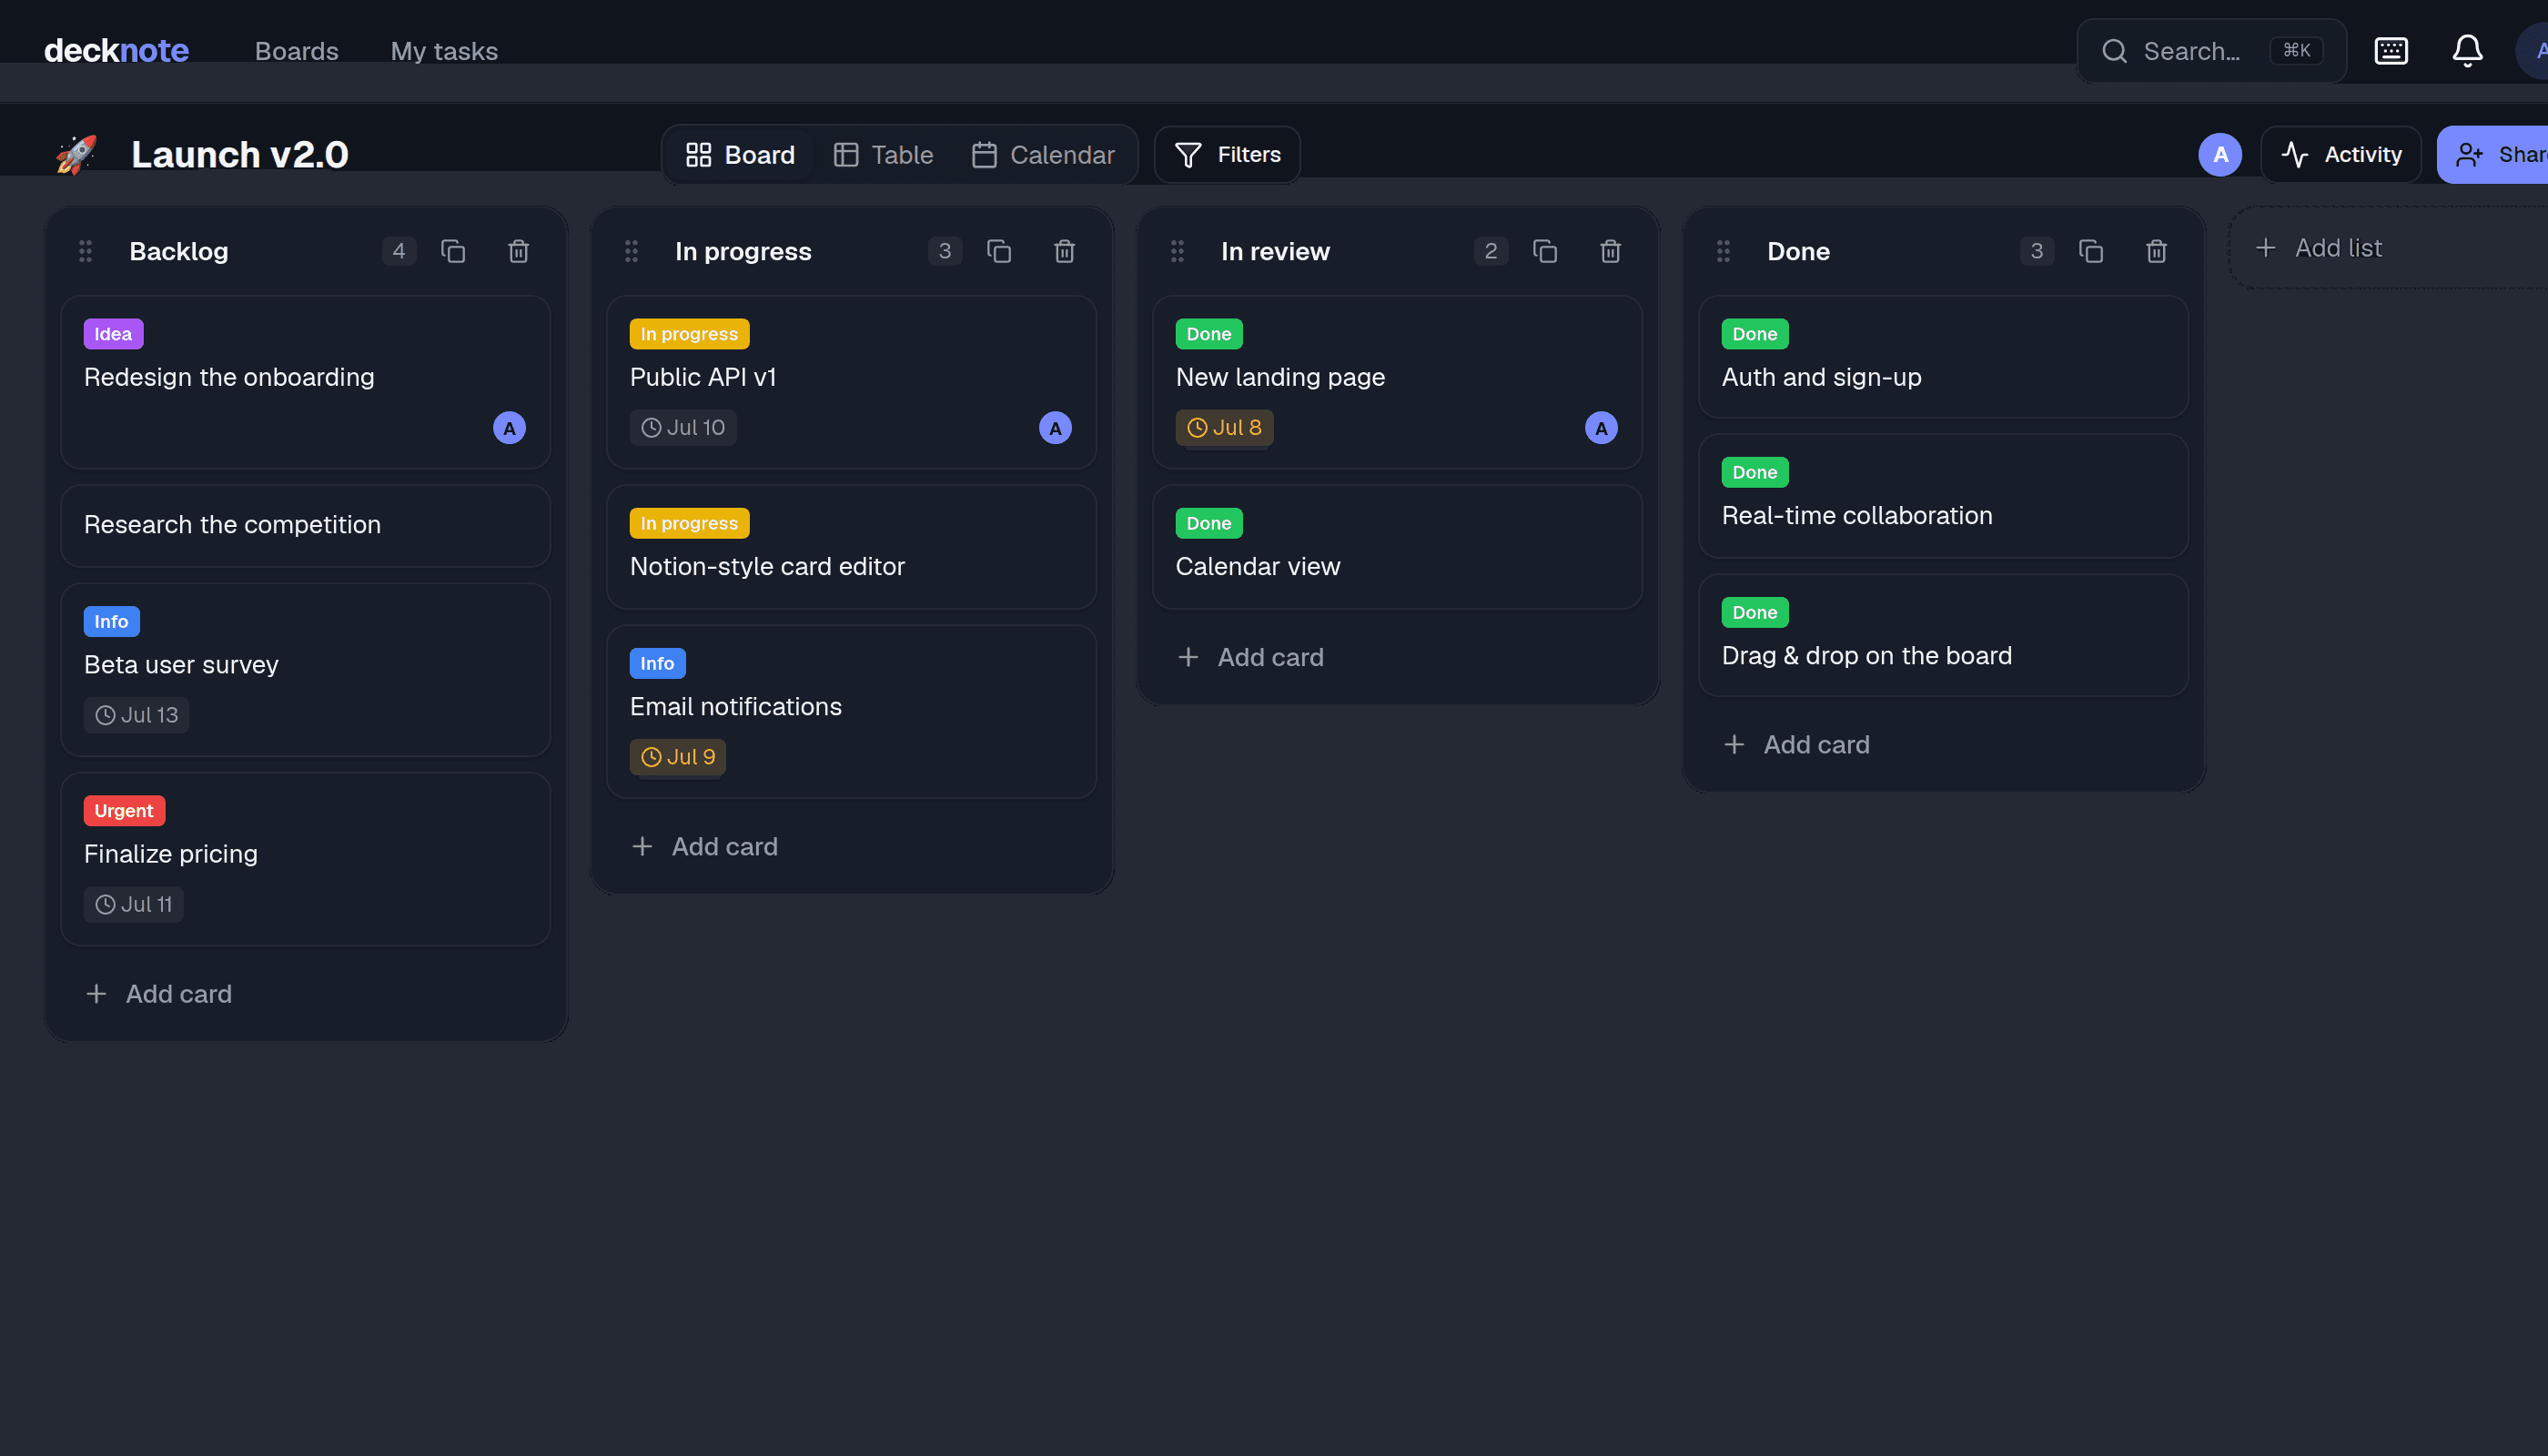The width and height of the screenshot is (2548, 1456).
Task: Open the Email notifications card
Action: point(851,712)
